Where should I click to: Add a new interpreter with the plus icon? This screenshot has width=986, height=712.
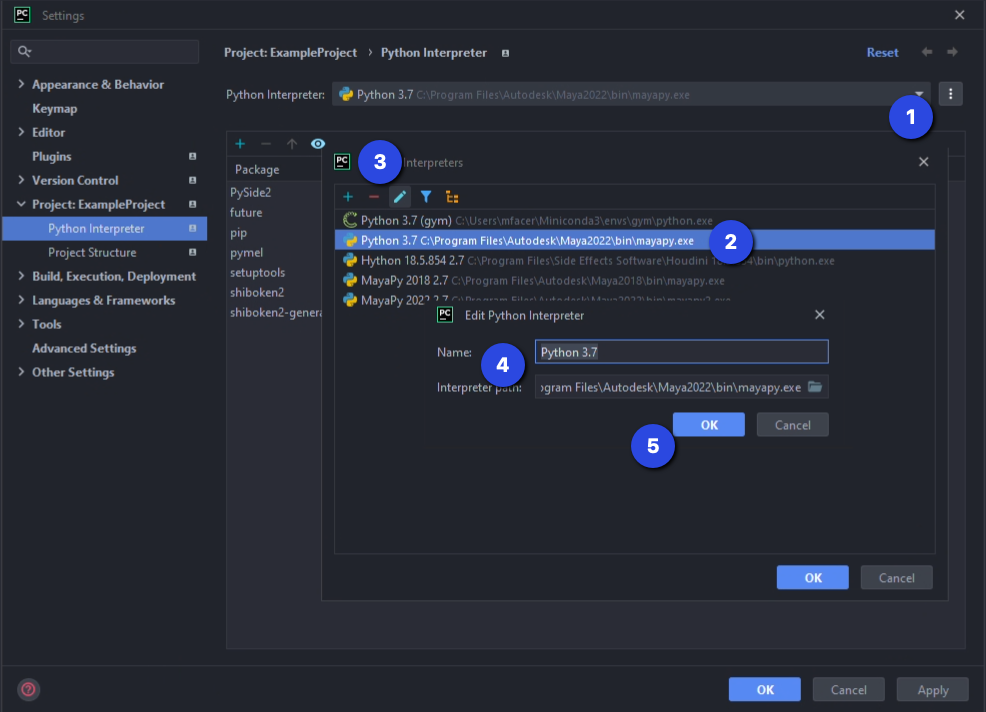click(348, 197)
